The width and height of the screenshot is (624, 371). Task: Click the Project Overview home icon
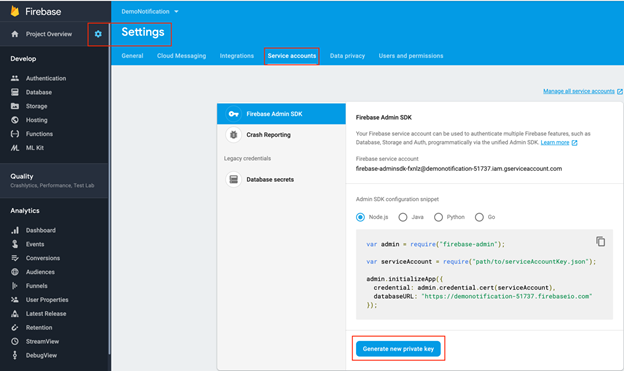15,34
